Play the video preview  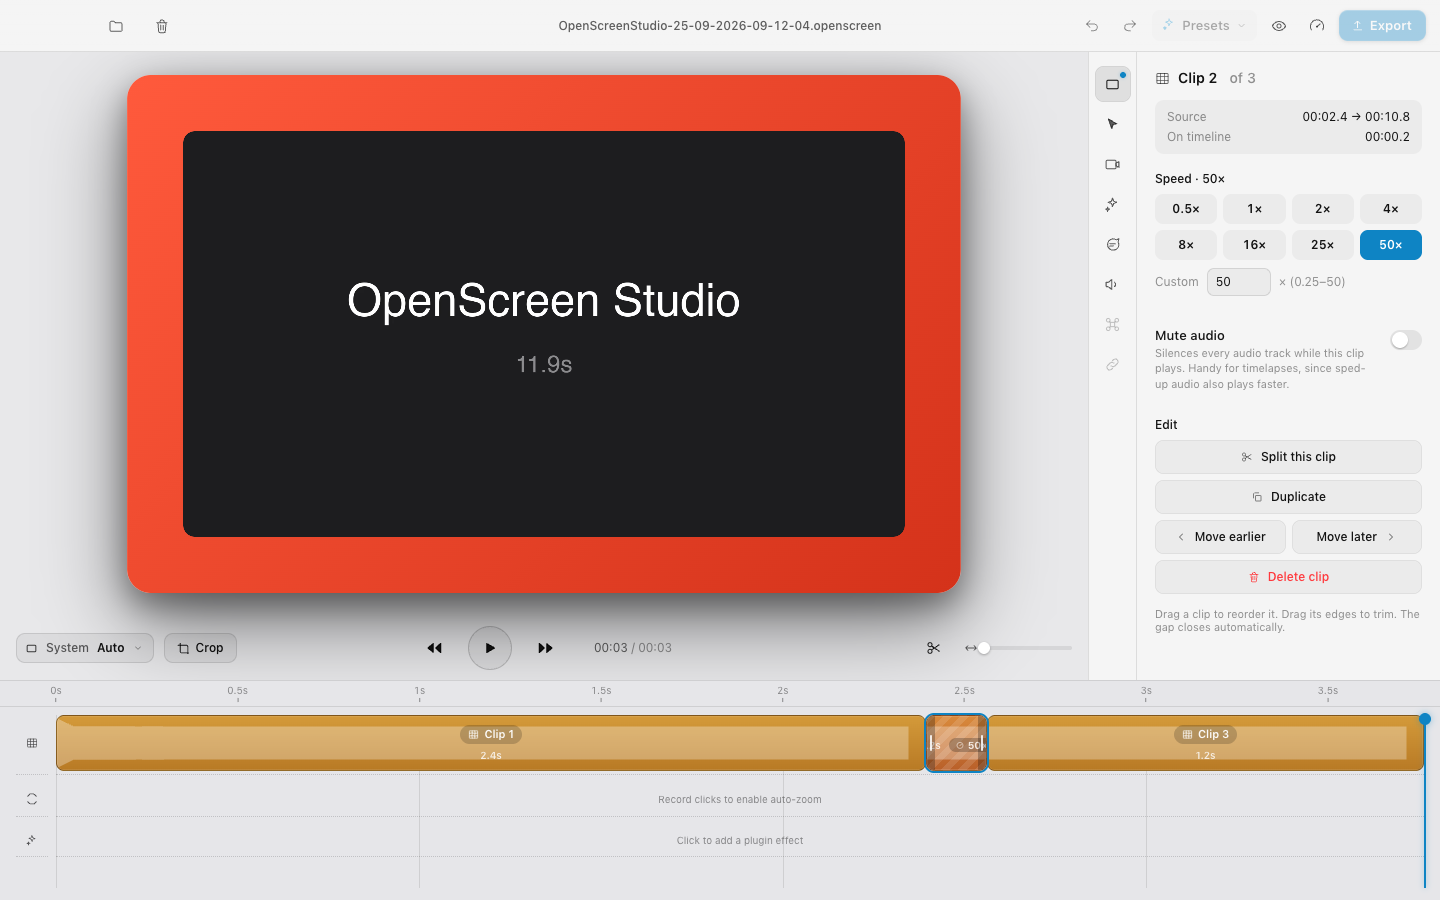(490, 648)
